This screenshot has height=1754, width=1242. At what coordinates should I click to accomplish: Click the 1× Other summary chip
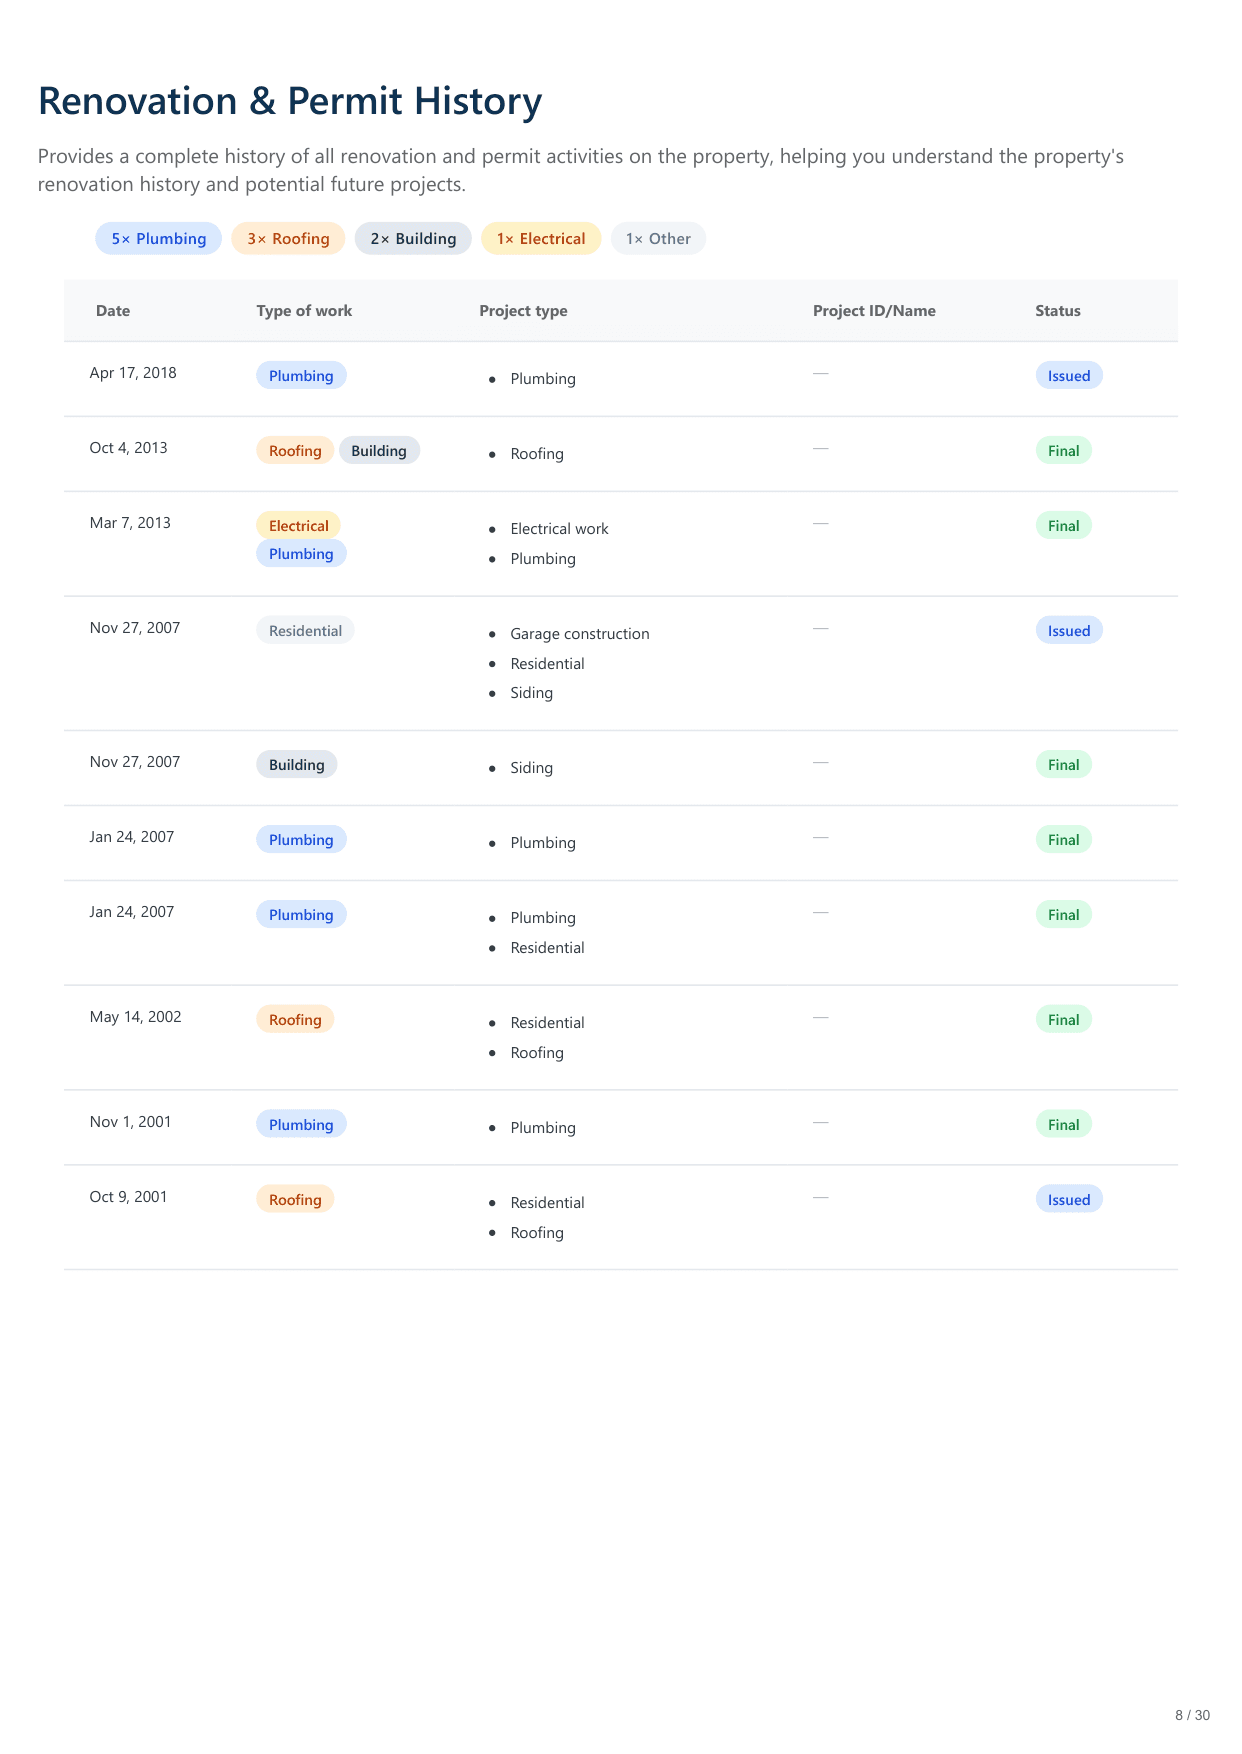tap(658, 239)
